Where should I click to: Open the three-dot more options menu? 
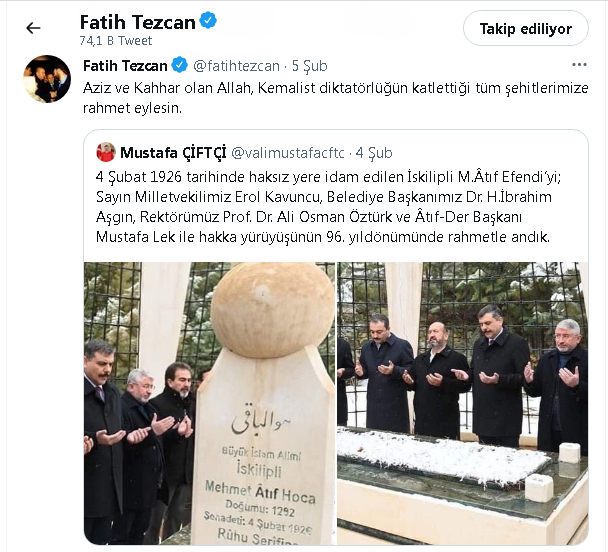[579, 65]
